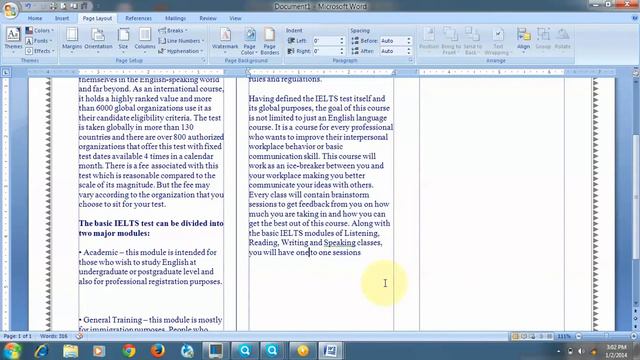This screenshot has width=640, height=360.
Task: Click the proofing errors status icon
Action: click(79, 336)
